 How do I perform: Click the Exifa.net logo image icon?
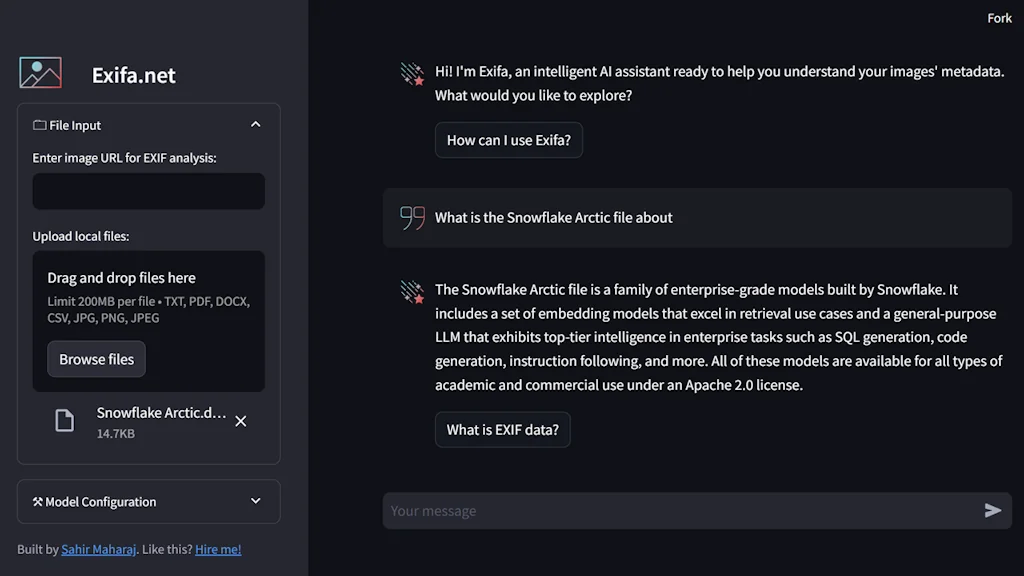pos(39,72)
